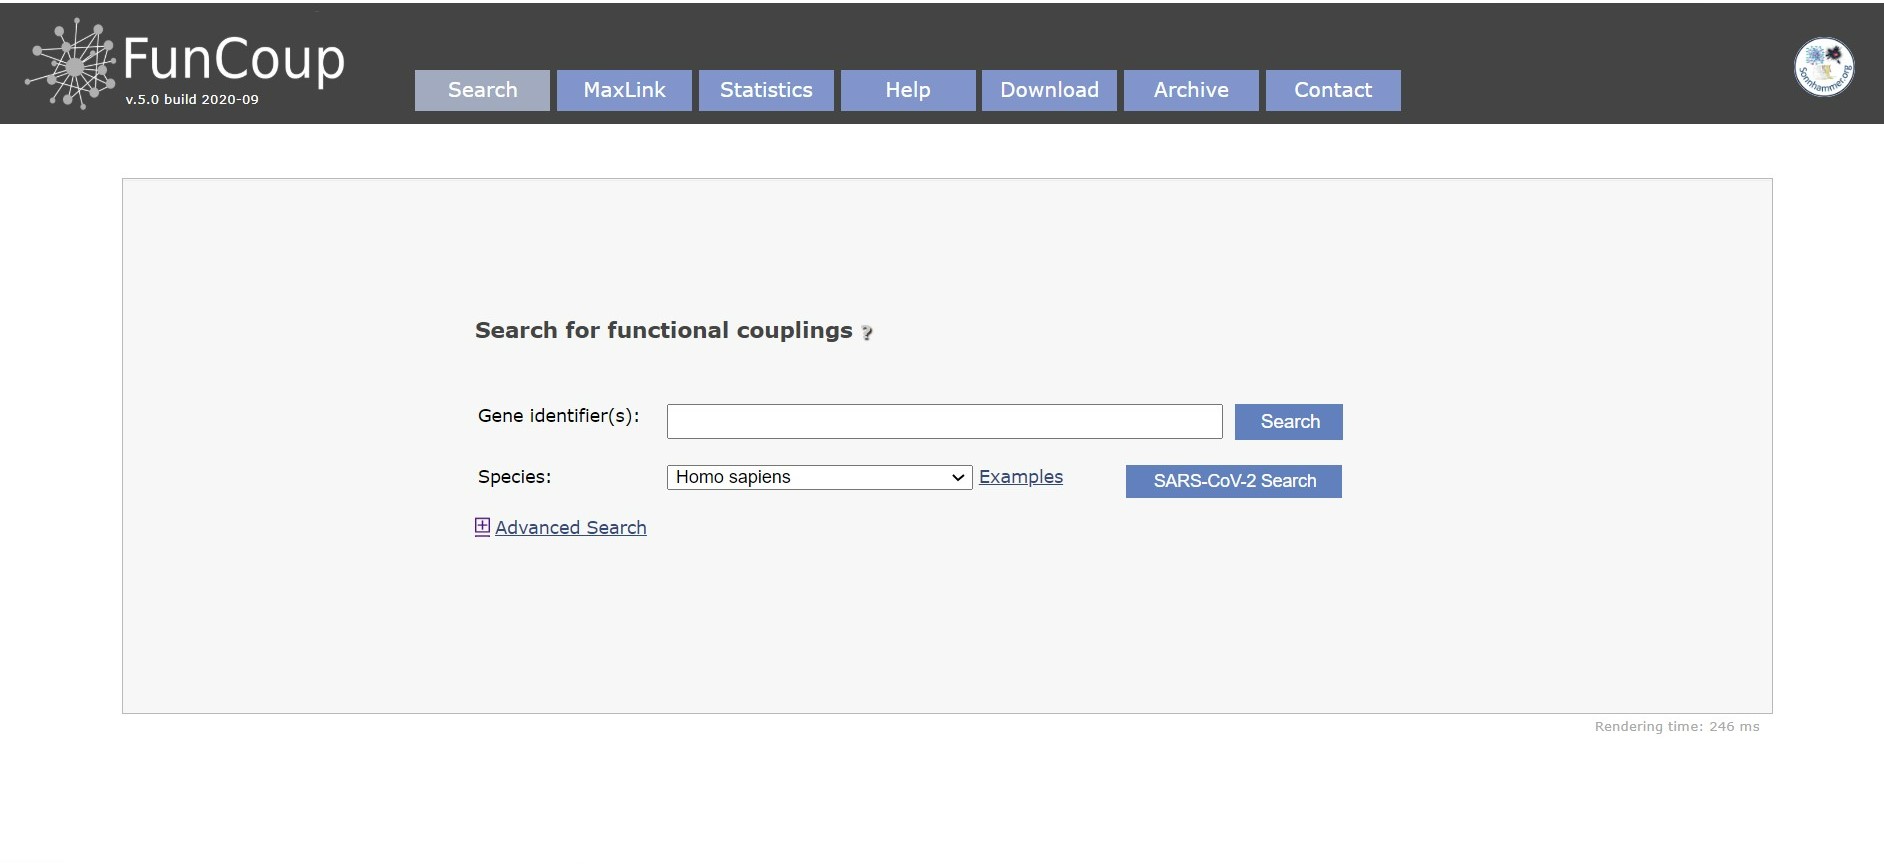Open the Species dropdown
This screenshot has height=868, width=1884.
tap(819, 477)
